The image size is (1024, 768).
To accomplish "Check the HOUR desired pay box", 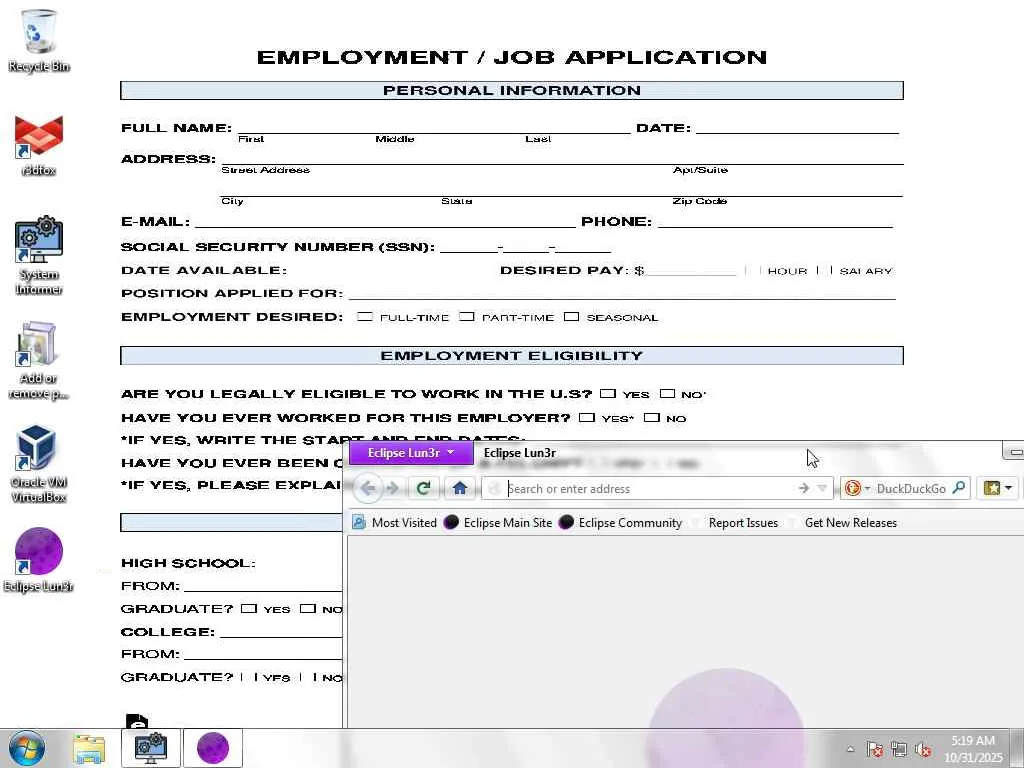I will click(753, 270).
